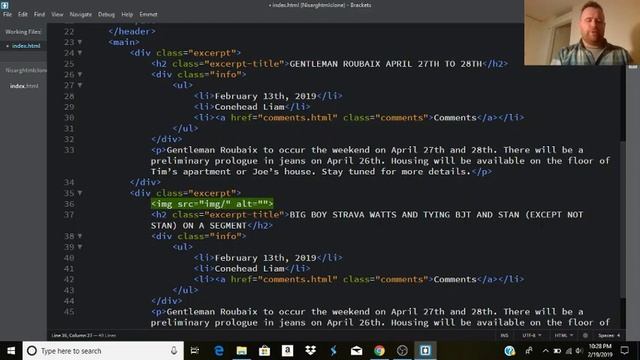
Task: Open the clock and date flyout
Action: pos(600,351)
